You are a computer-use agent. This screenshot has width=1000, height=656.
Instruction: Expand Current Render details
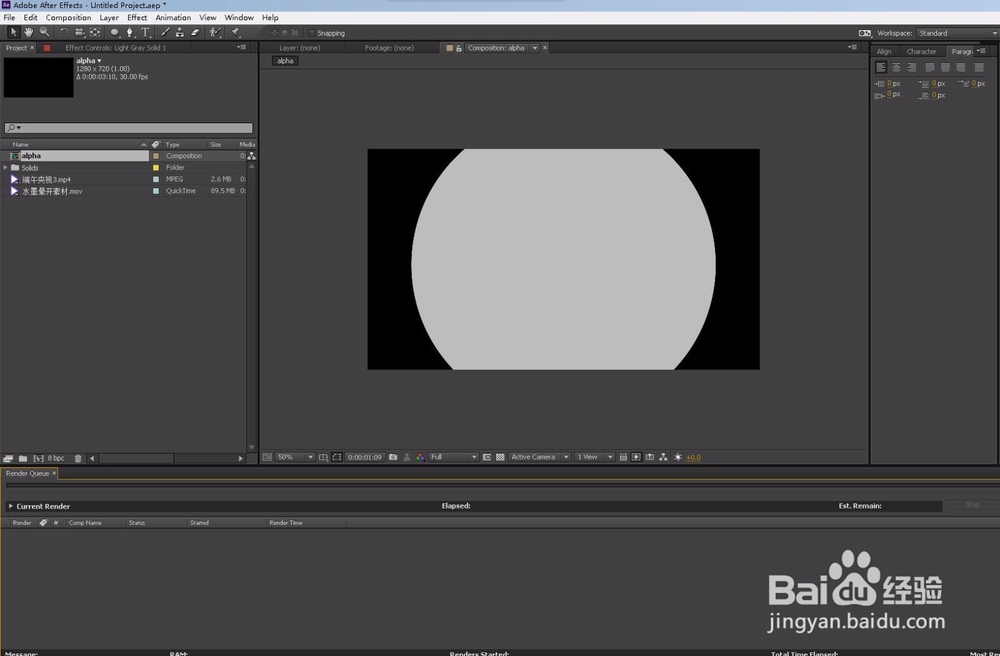10,506
